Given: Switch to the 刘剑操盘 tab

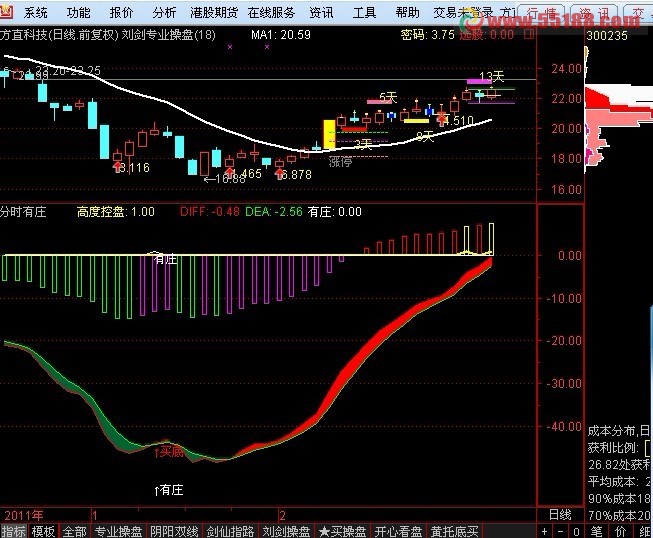Looking at the screenshot, I should click(x=286, y=531).
